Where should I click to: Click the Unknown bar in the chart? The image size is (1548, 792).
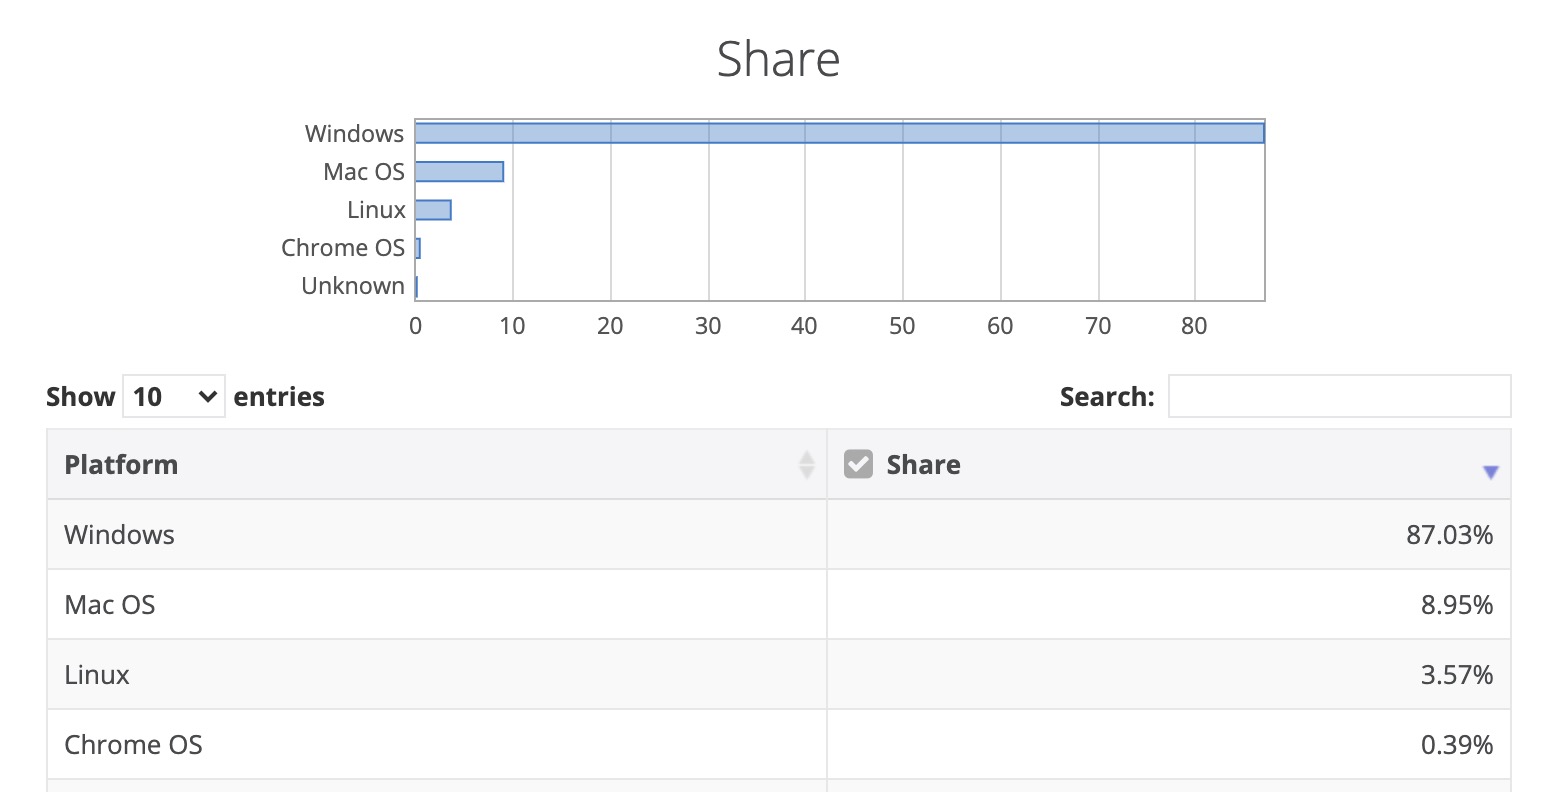click(416, 286)
